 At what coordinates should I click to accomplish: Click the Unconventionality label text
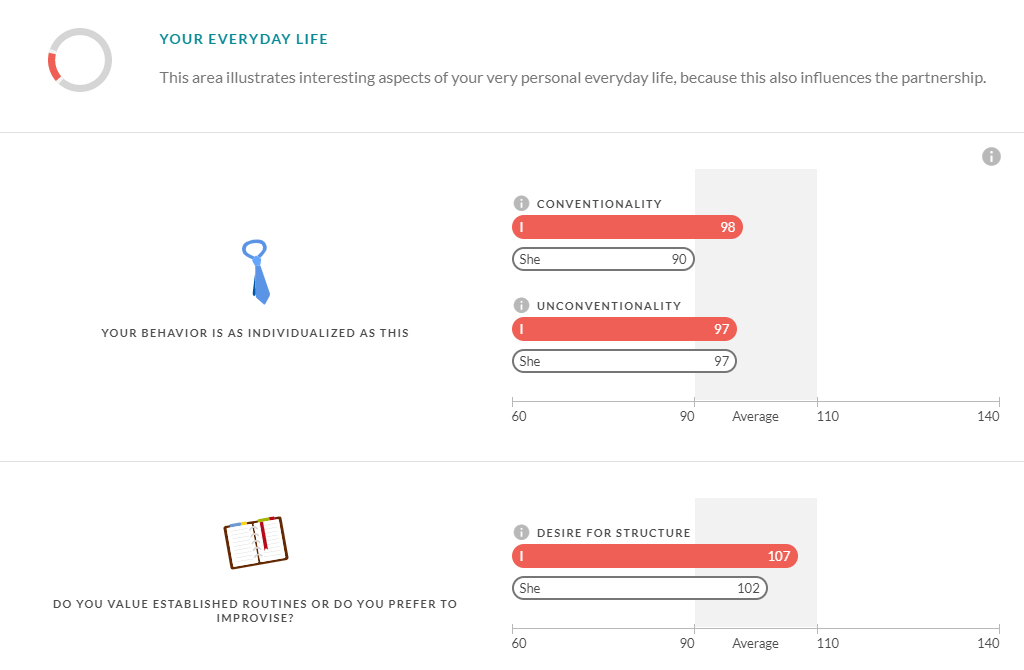608,306
